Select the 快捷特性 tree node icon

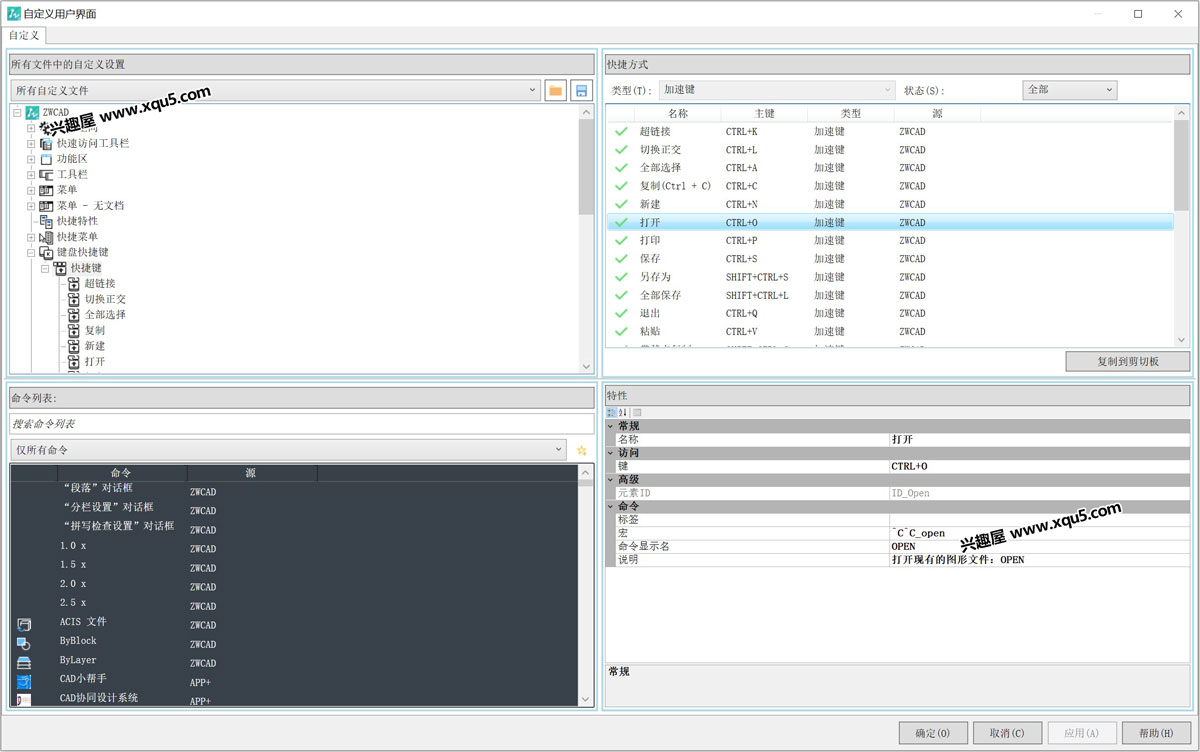coord(46,221)
